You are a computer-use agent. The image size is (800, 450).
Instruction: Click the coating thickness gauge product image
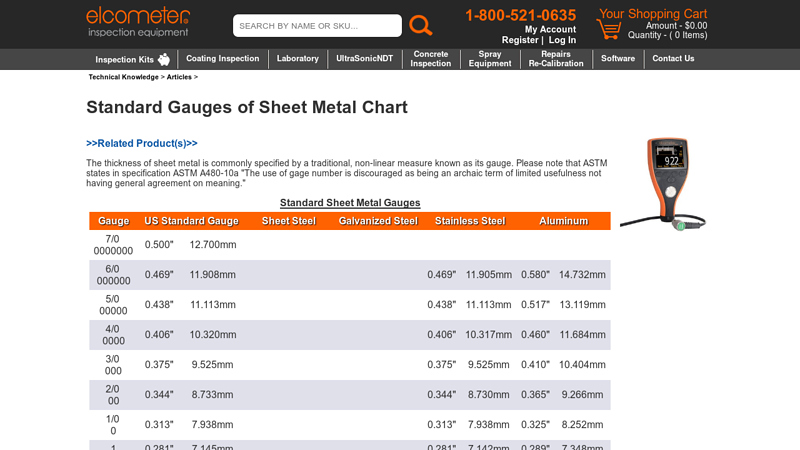click(663, 184)
